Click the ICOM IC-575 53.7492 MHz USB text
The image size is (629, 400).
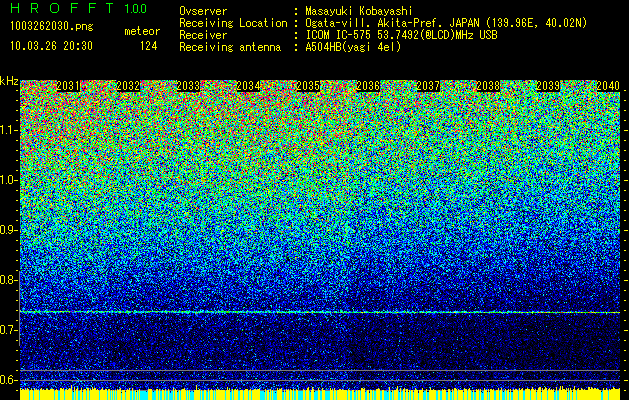(401, 35)
